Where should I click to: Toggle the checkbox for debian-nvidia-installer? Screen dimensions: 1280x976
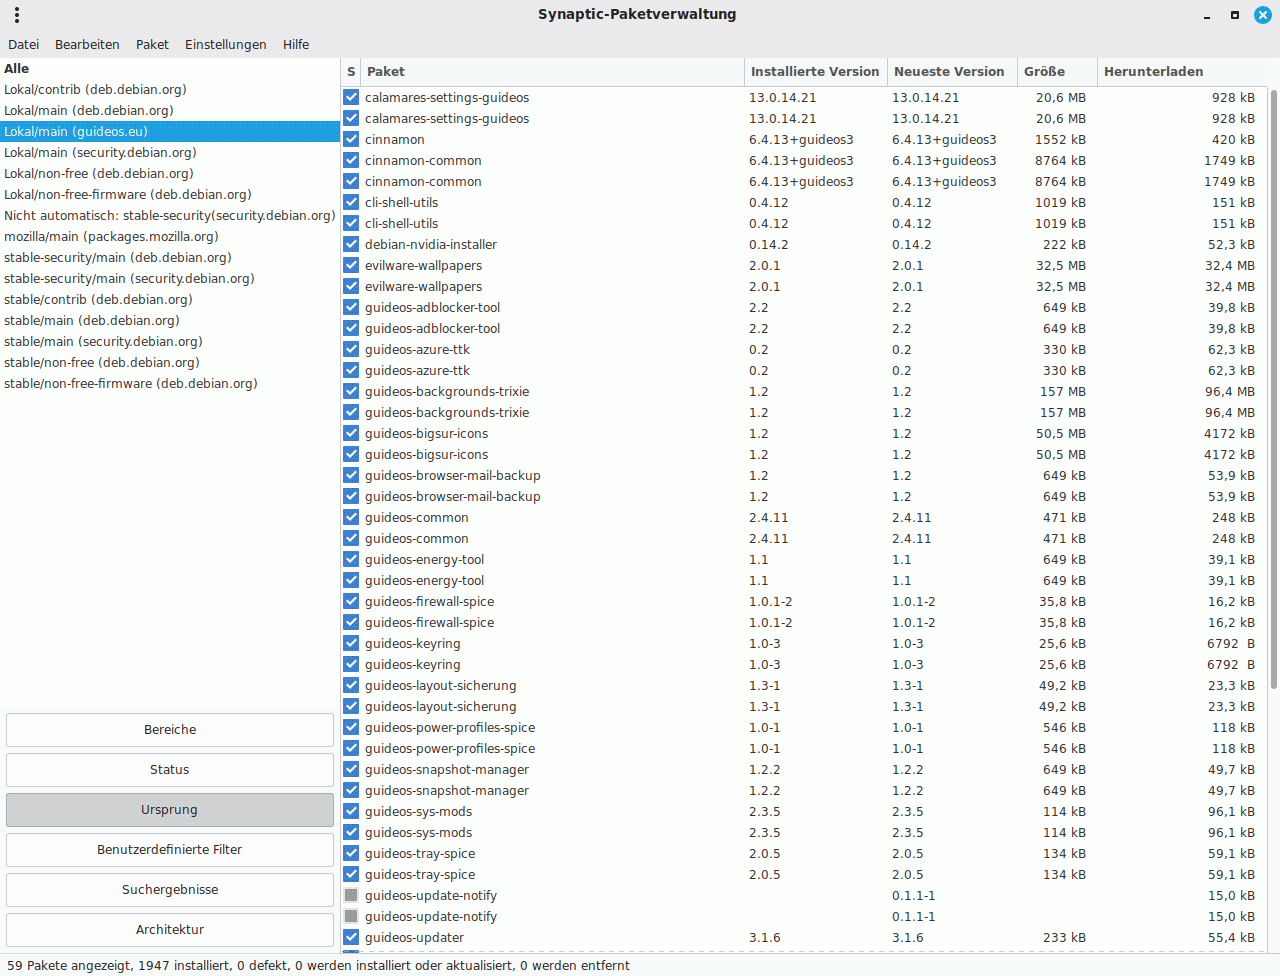point(351,244)
